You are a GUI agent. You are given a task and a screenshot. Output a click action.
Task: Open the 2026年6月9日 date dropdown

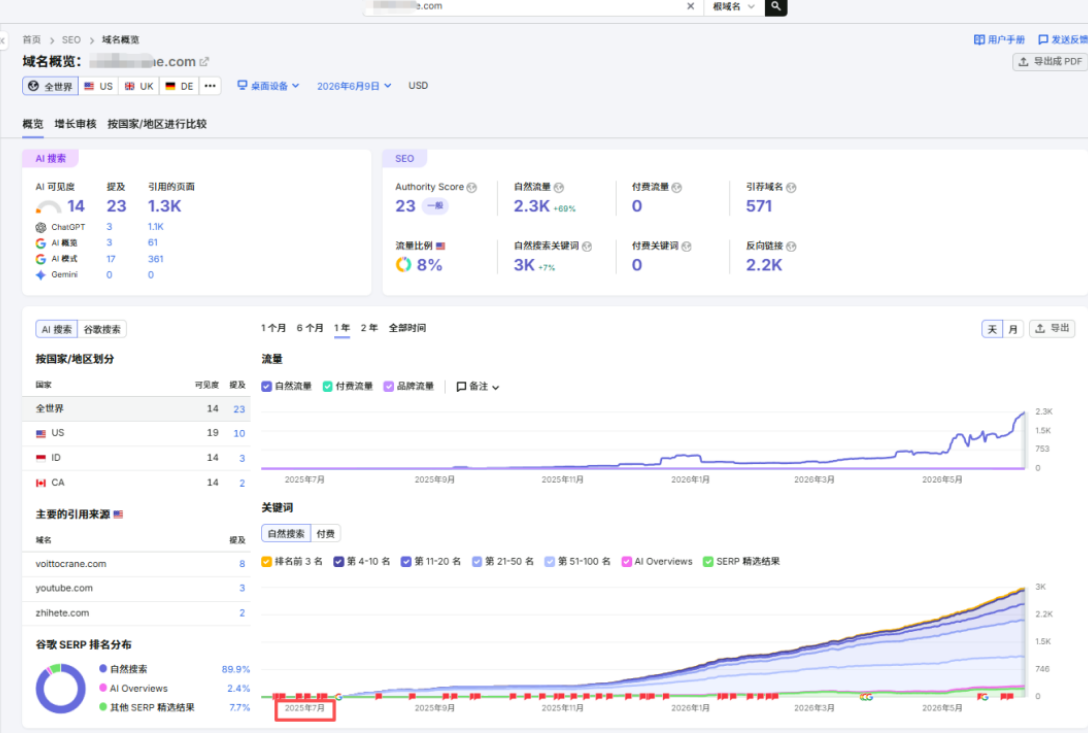pos(354,86)
